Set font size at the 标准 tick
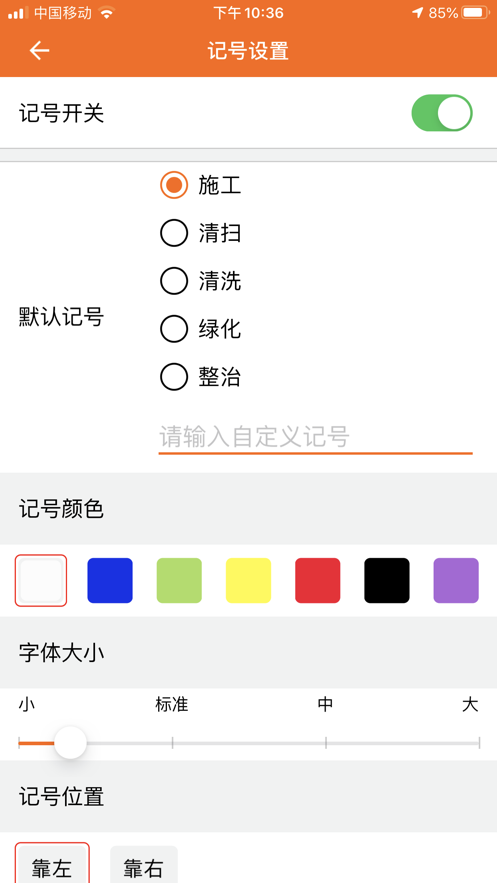Image resolution: width=497 pixels, height=883 pixels. click(172, 743)
